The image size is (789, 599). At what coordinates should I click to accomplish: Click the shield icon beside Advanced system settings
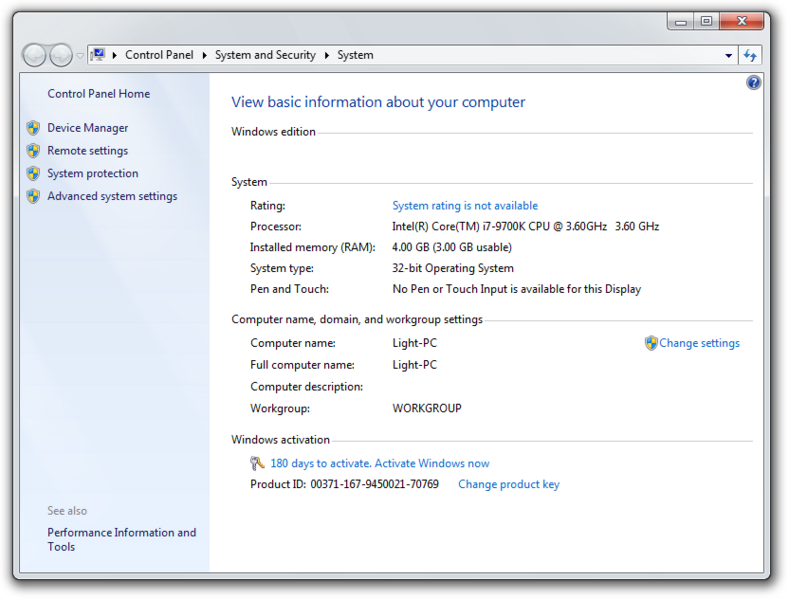[33, 197]
